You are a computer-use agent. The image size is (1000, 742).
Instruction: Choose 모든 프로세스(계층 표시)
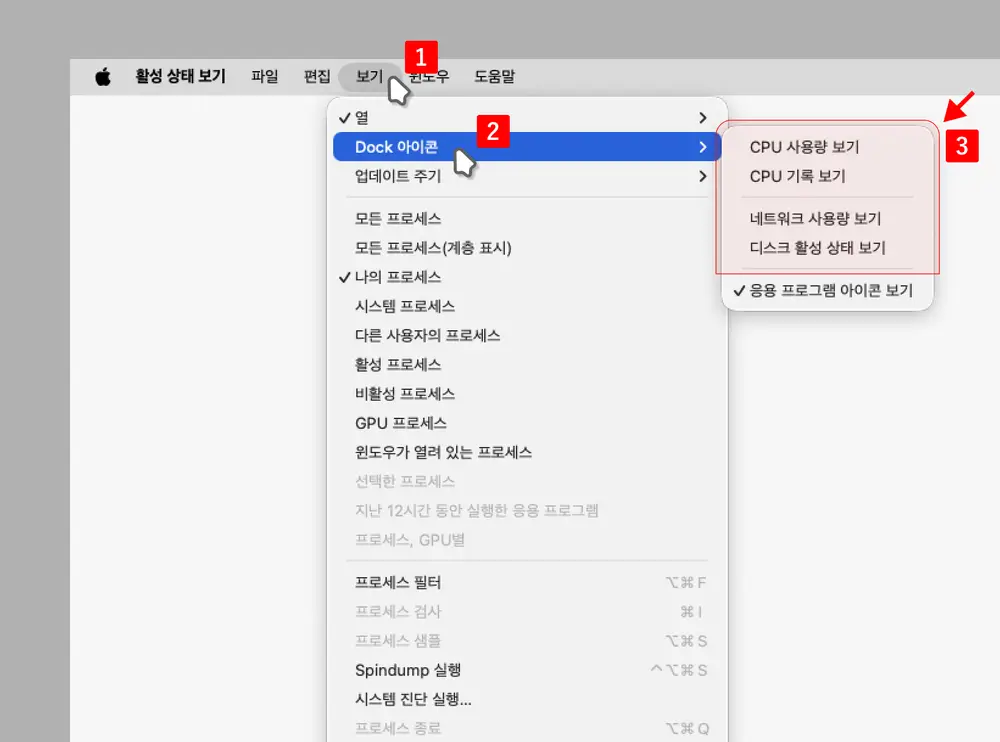click(x=527, y=248)
